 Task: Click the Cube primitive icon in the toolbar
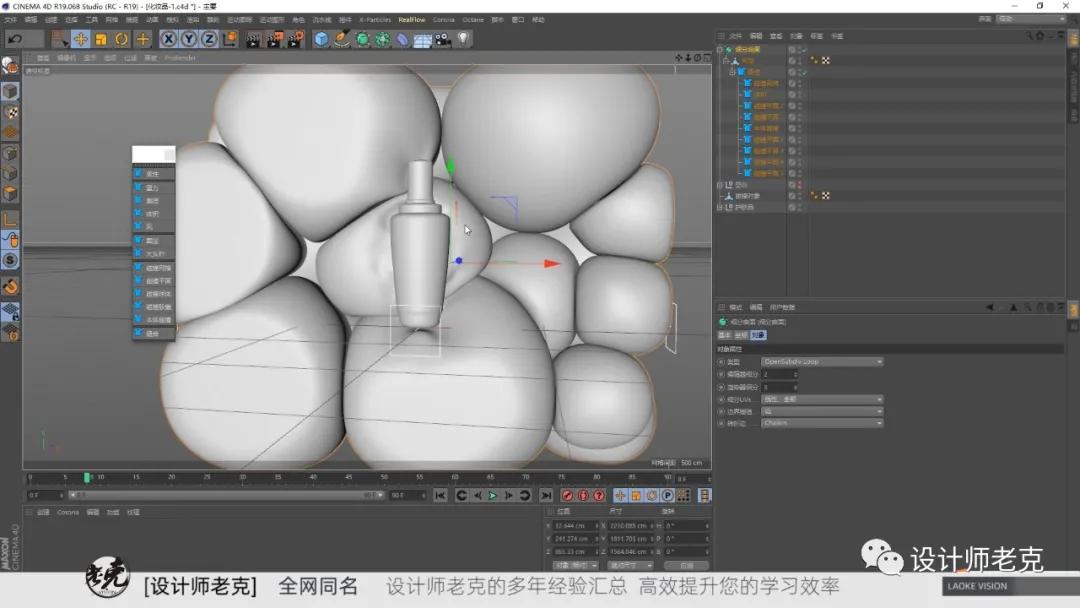pos(321,39)
